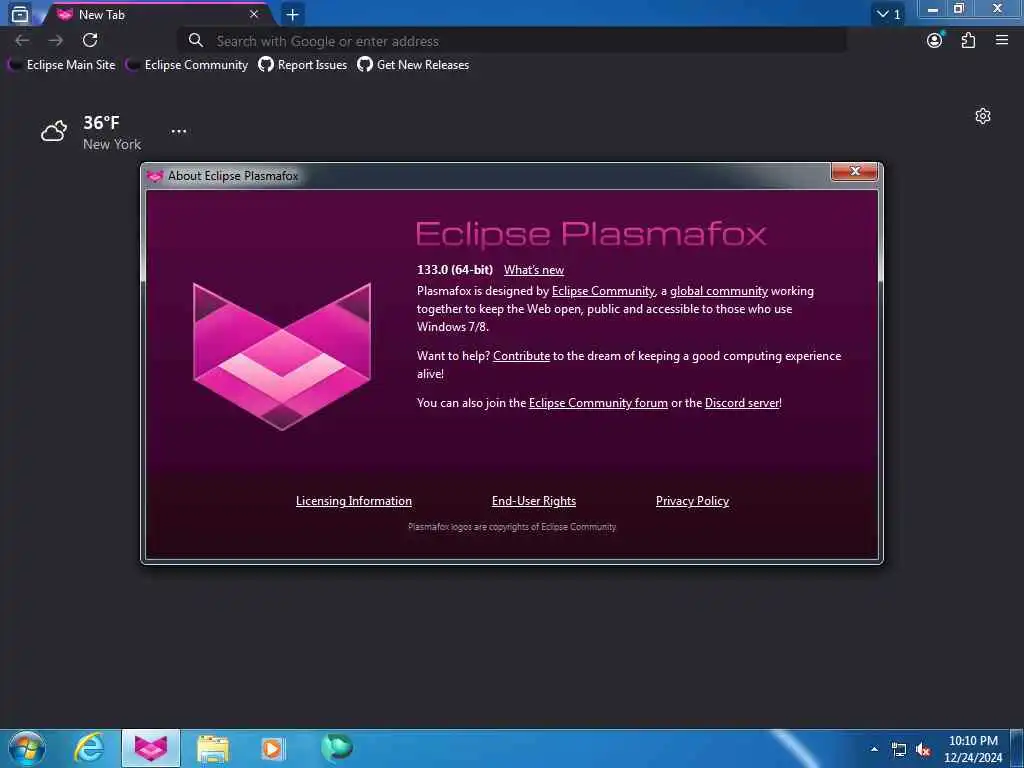Open Eclipse Main Site bookmark
This screenshot has height=768, width=1024.
[61, 65]
